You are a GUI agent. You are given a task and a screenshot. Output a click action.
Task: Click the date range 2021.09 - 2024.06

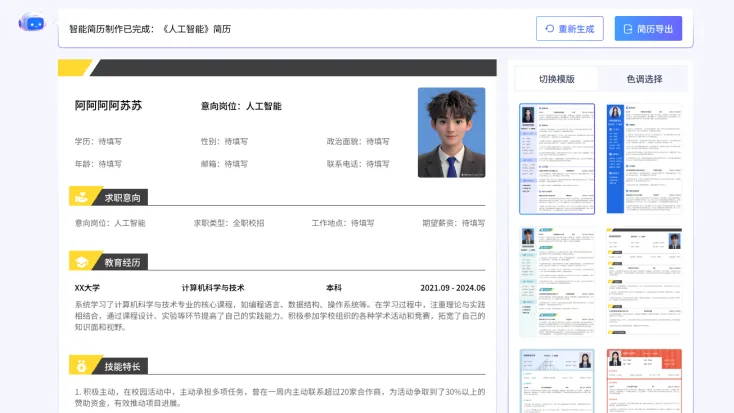coord(453,288)
